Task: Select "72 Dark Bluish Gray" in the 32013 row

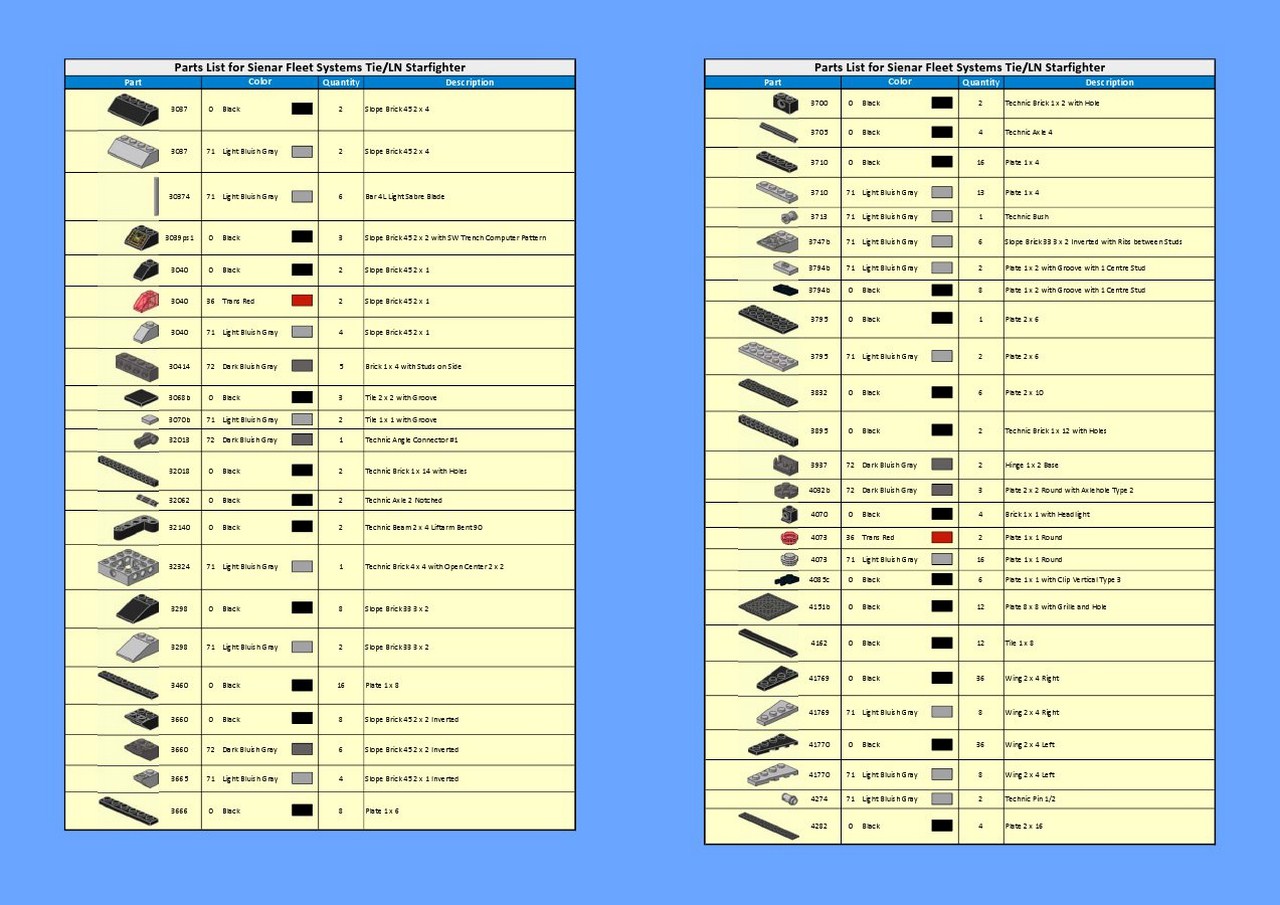Action: coord(242,440)
